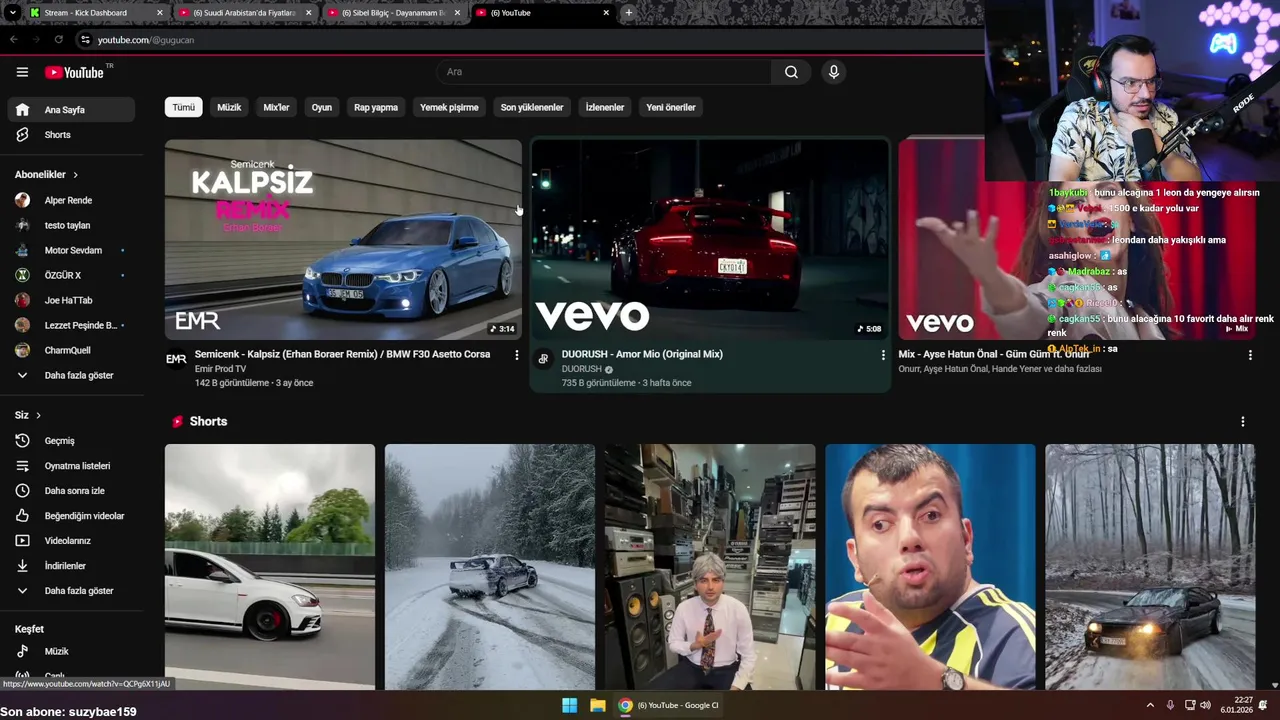Click the search magnifier button
This screenshot has height=720, width=1280.
point(791,72)
